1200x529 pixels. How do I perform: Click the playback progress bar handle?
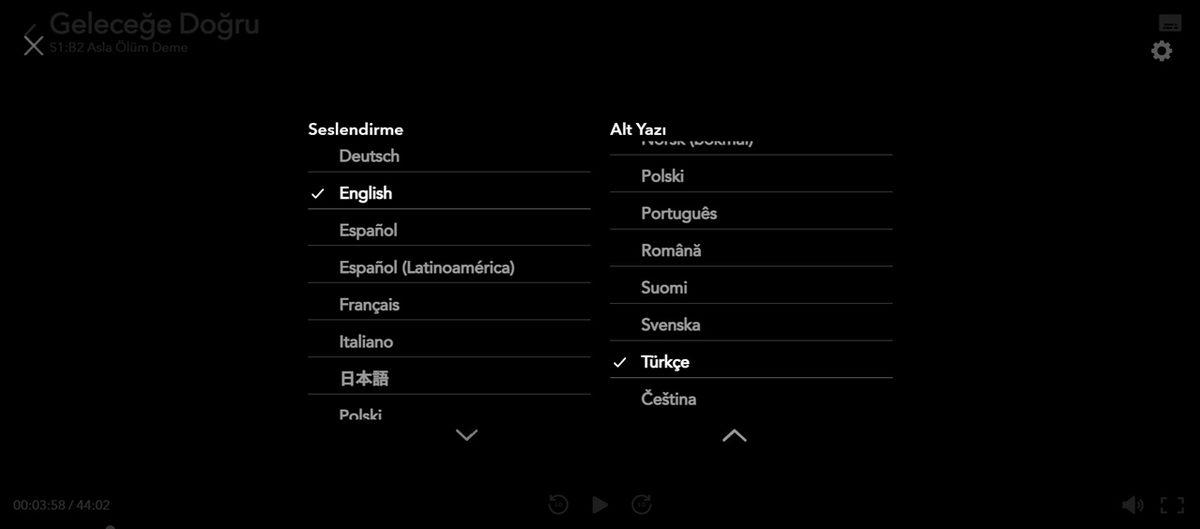click(x=110, y=526)
